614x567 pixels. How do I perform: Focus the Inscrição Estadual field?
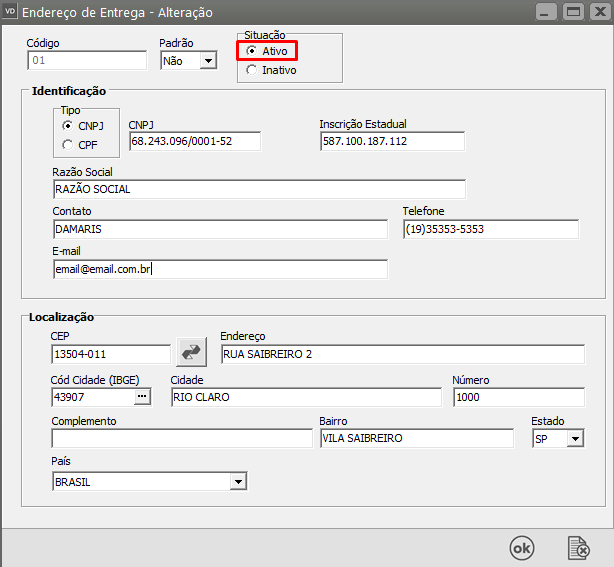[x=391, y=142]
